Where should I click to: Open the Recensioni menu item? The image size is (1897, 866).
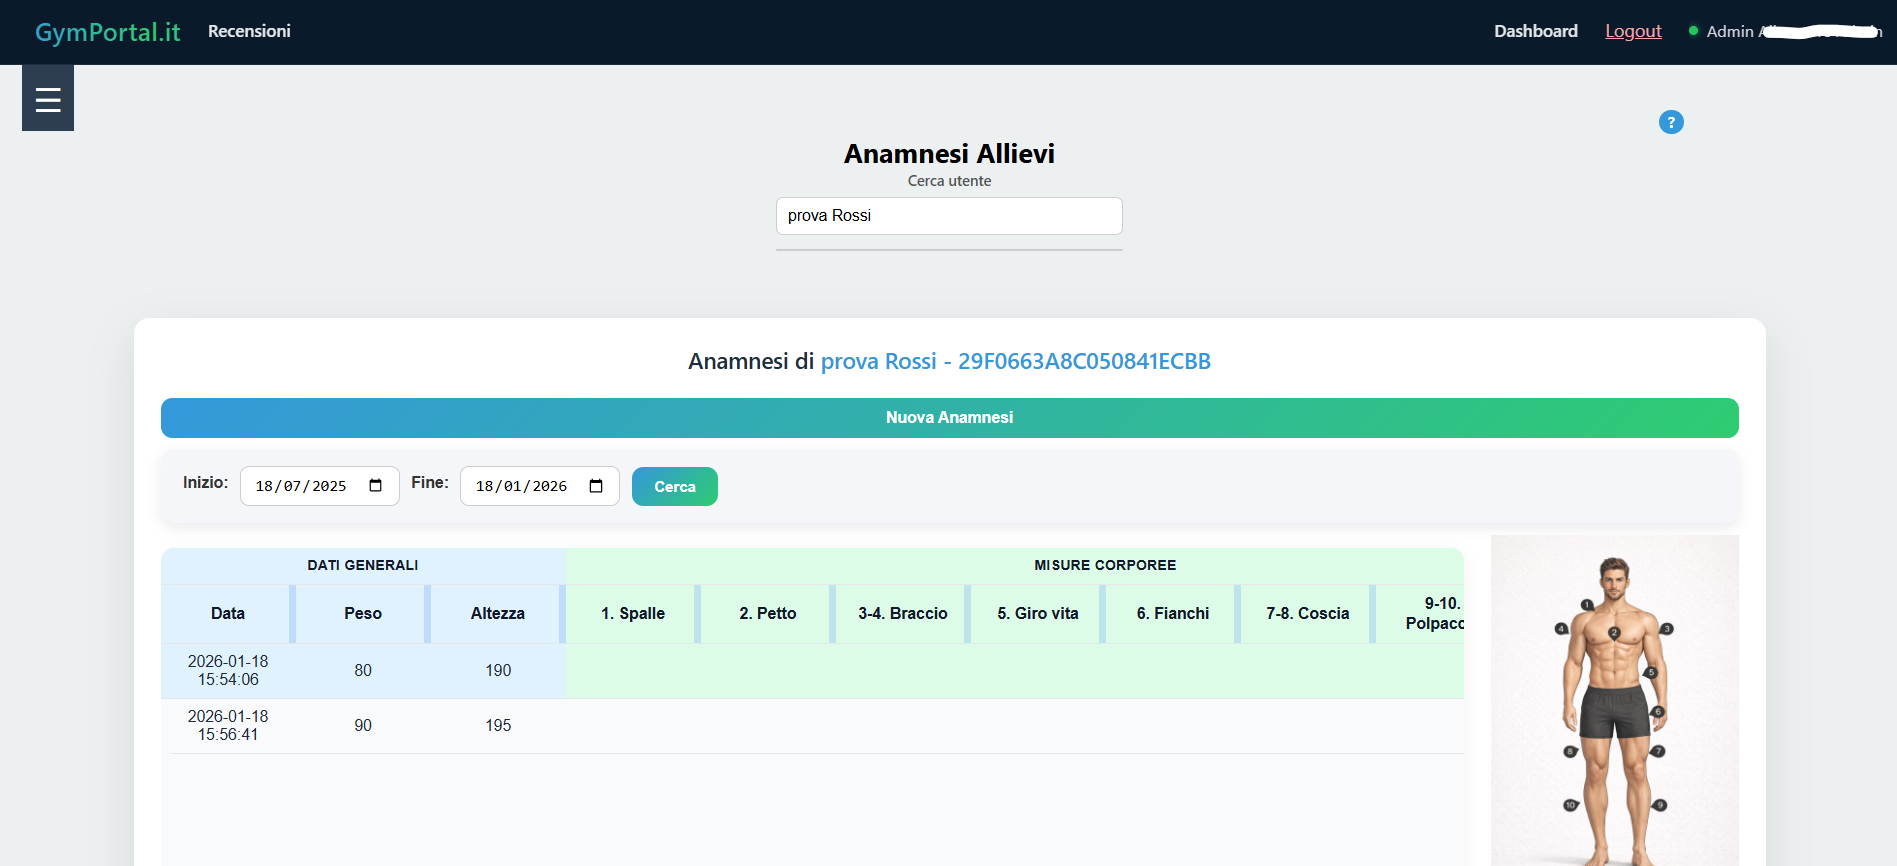point(249,31)
